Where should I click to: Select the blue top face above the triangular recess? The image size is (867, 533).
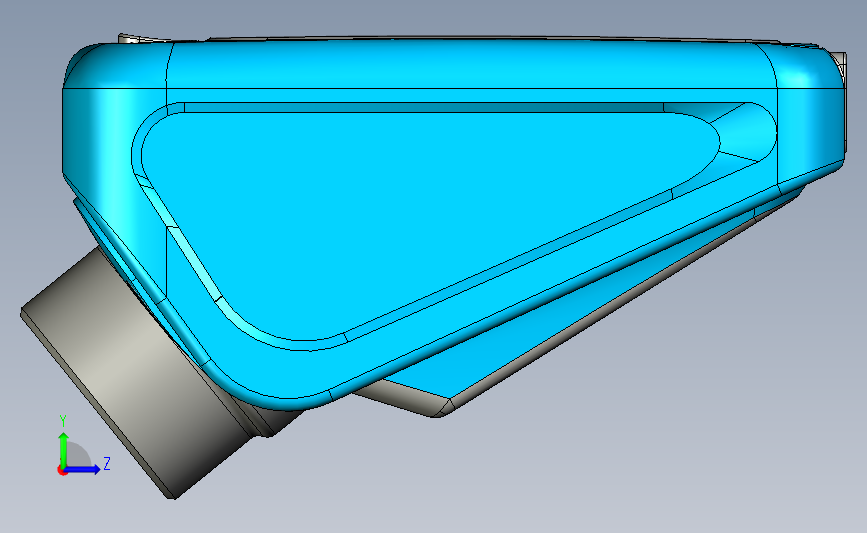(470, 64)
